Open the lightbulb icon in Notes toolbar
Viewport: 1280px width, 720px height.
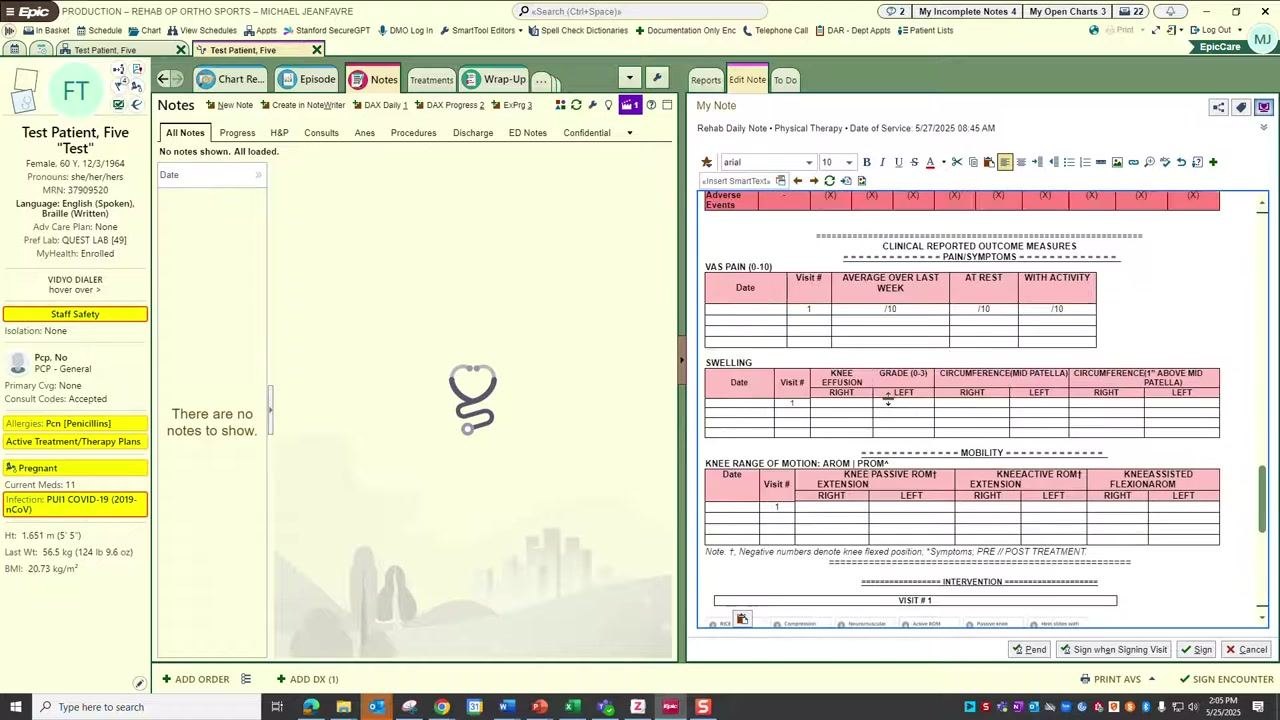[608, 105]
